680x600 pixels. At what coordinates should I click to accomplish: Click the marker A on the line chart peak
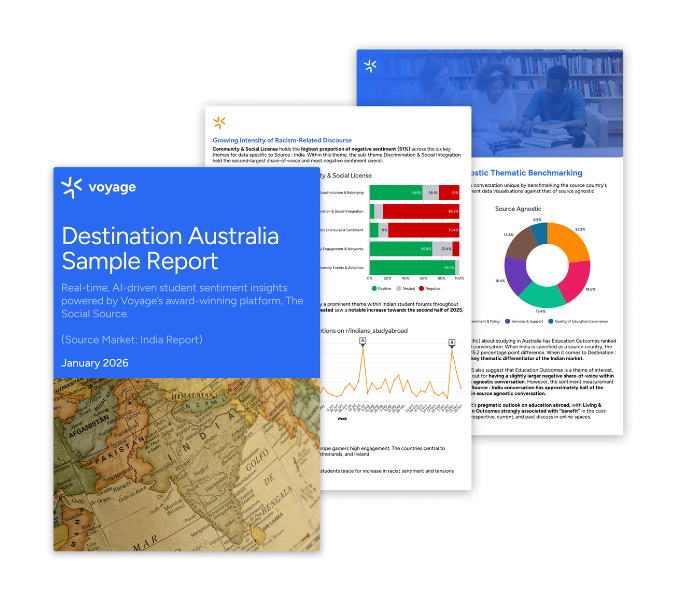click(363, 341)
